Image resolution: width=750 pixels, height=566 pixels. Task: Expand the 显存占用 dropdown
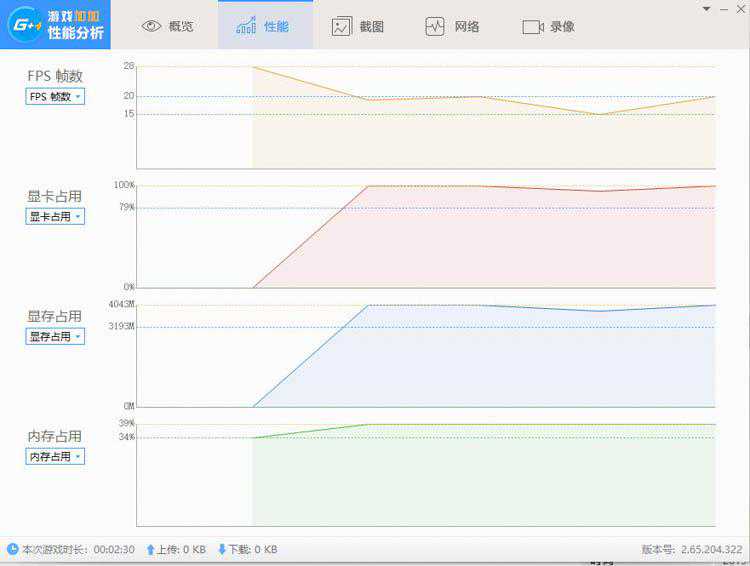(x=55, y=337)
